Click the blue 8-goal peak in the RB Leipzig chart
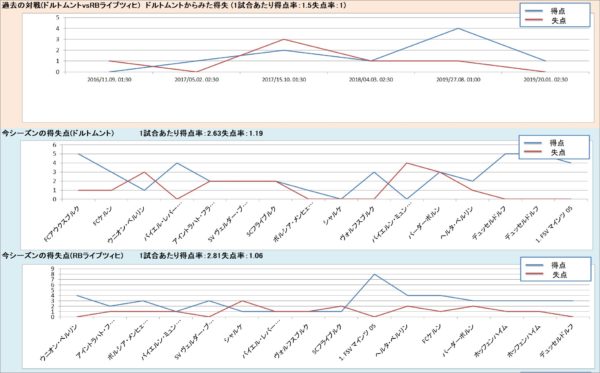The image size is (600, 373). pos(374,274)
